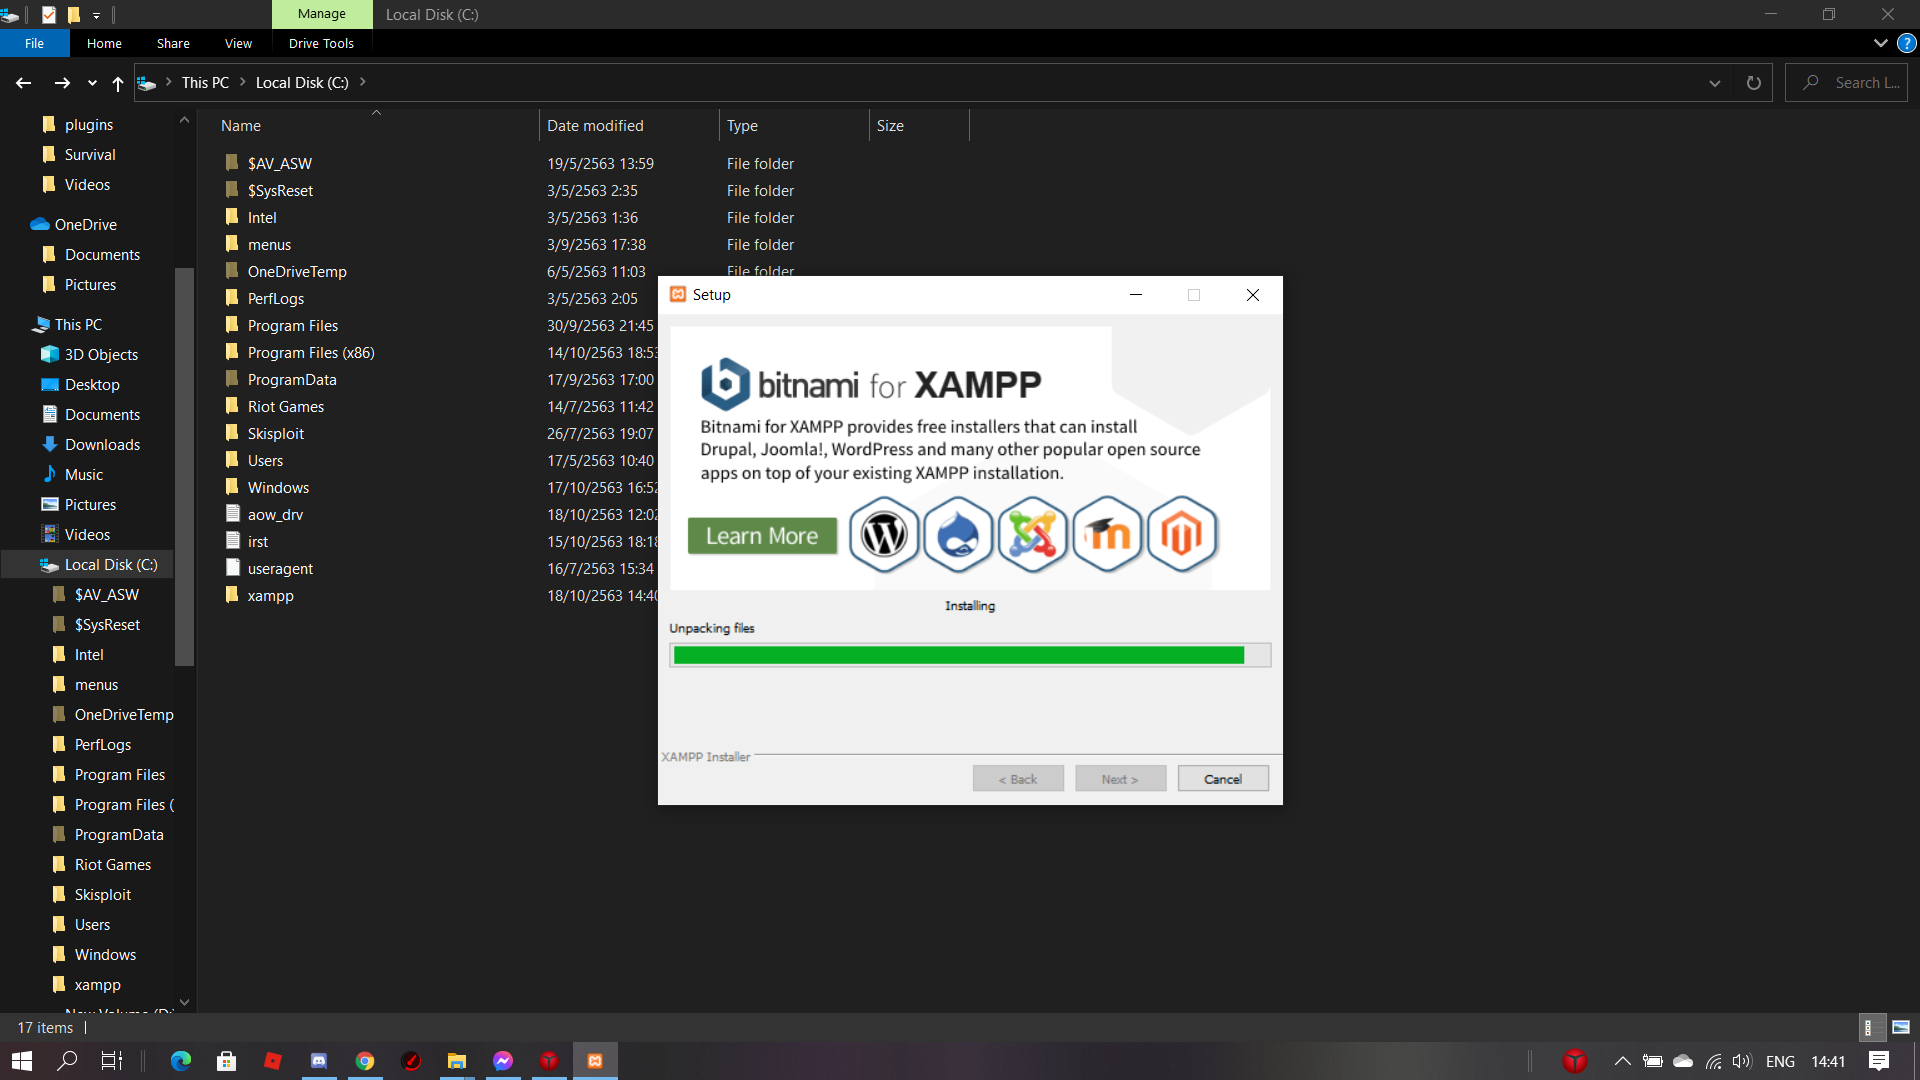The image size is (1920, 1080).
Task: Click the green installation progress bar
Action: (x=958, y=655)
